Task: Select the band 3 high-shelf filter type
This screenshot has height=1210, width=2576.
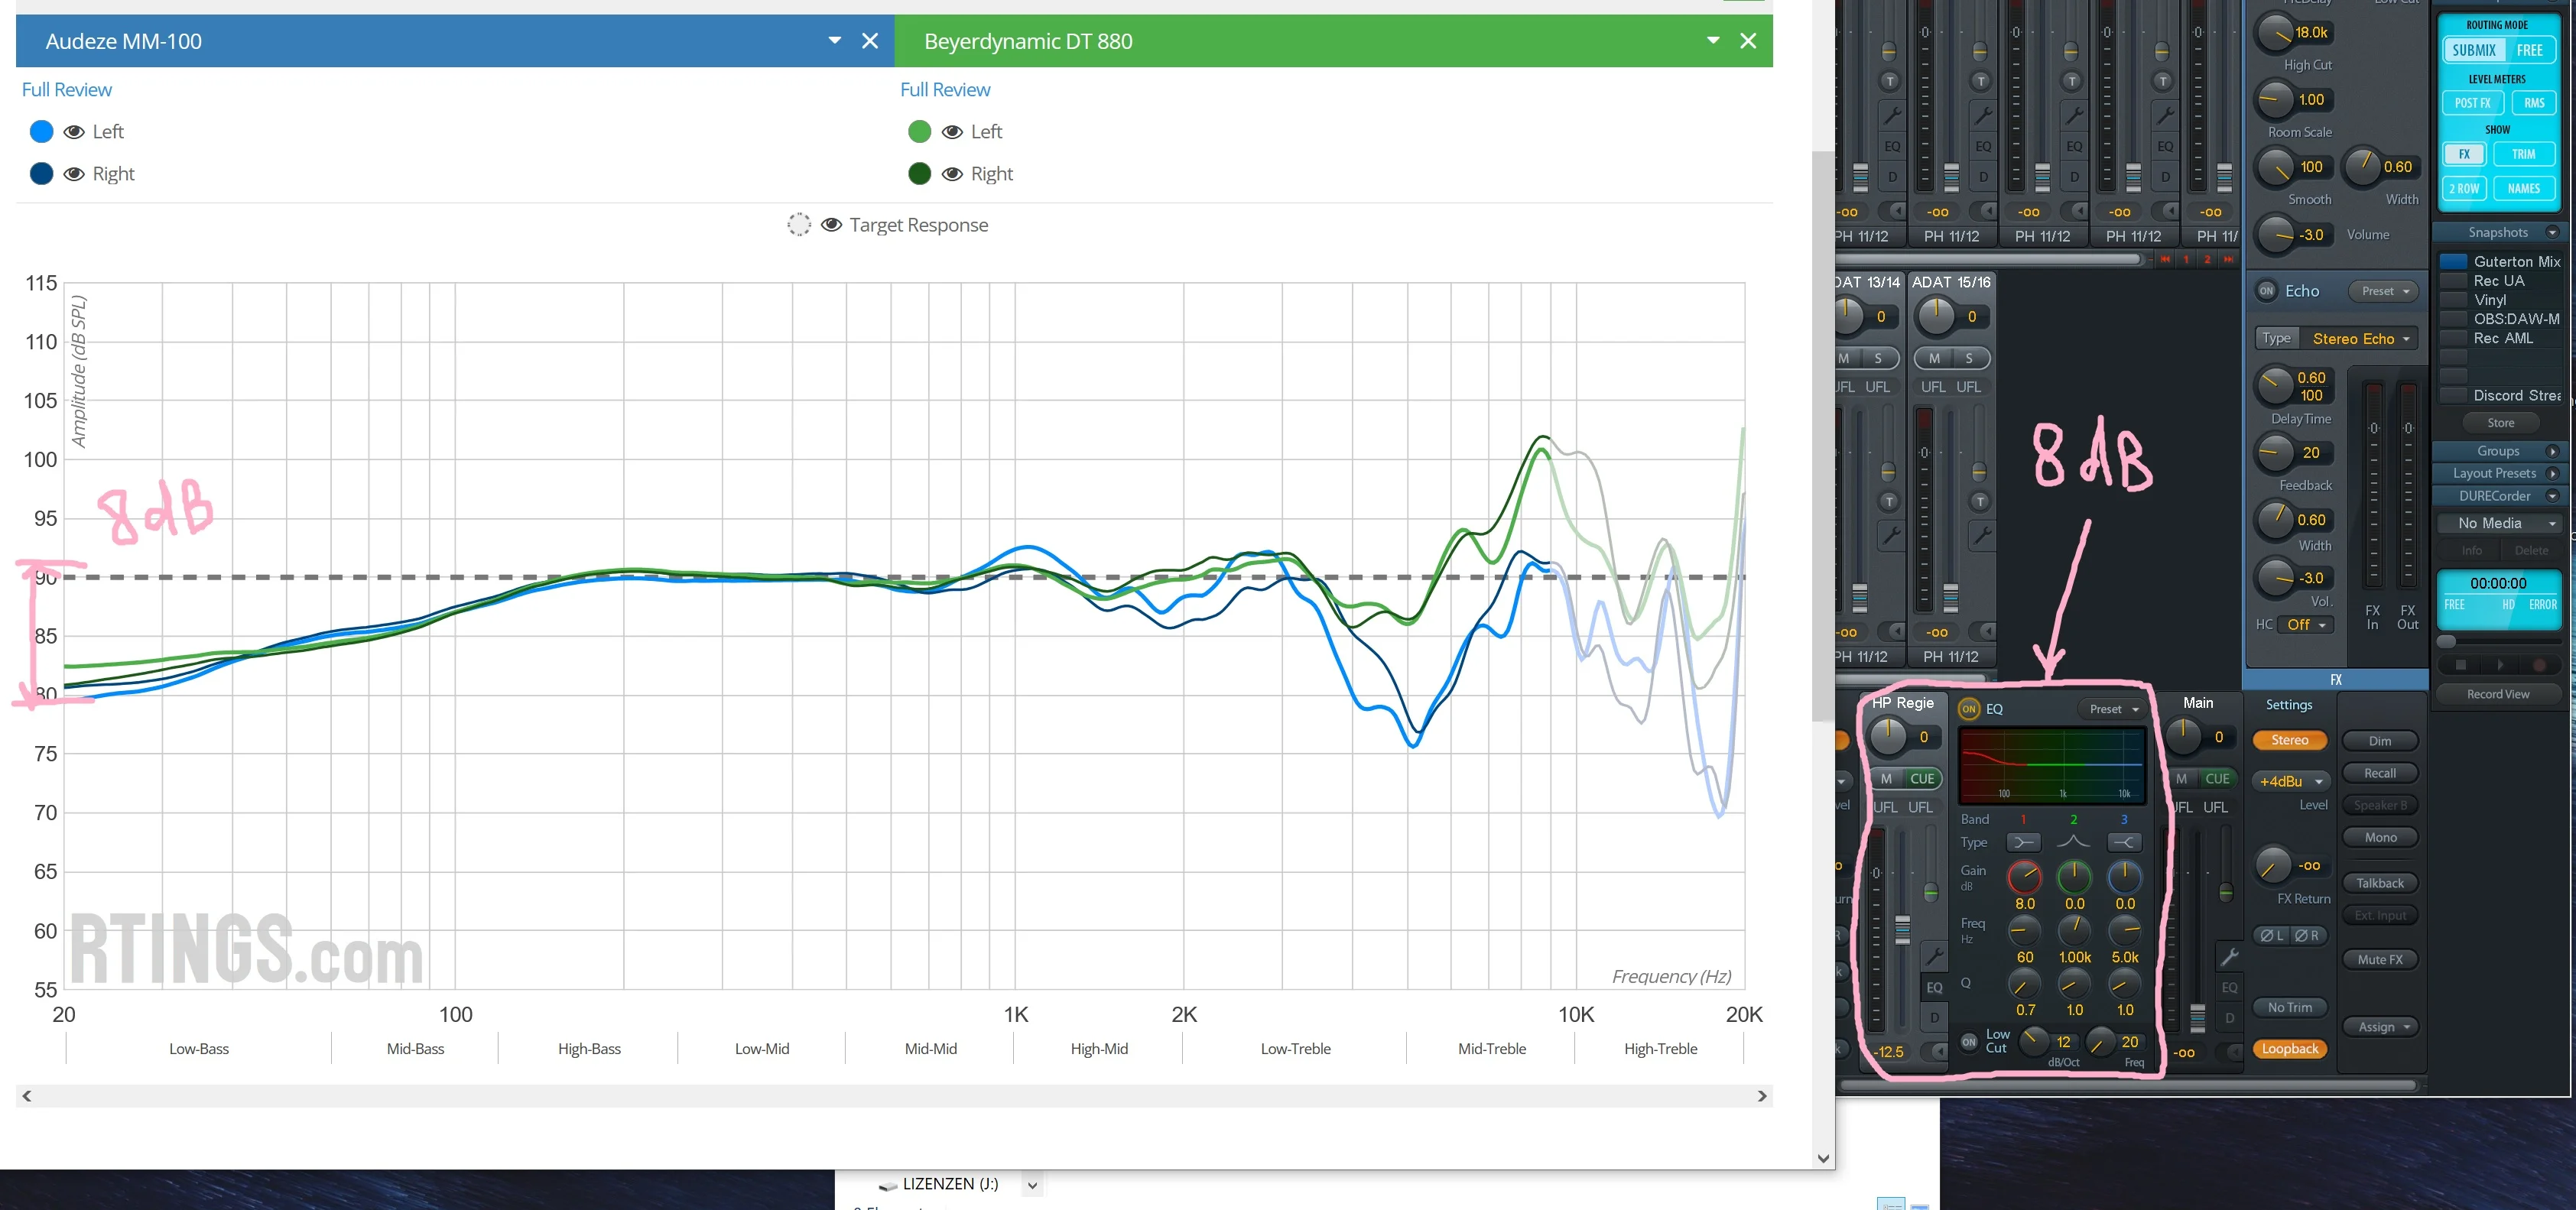Action: pos(2124,842)
